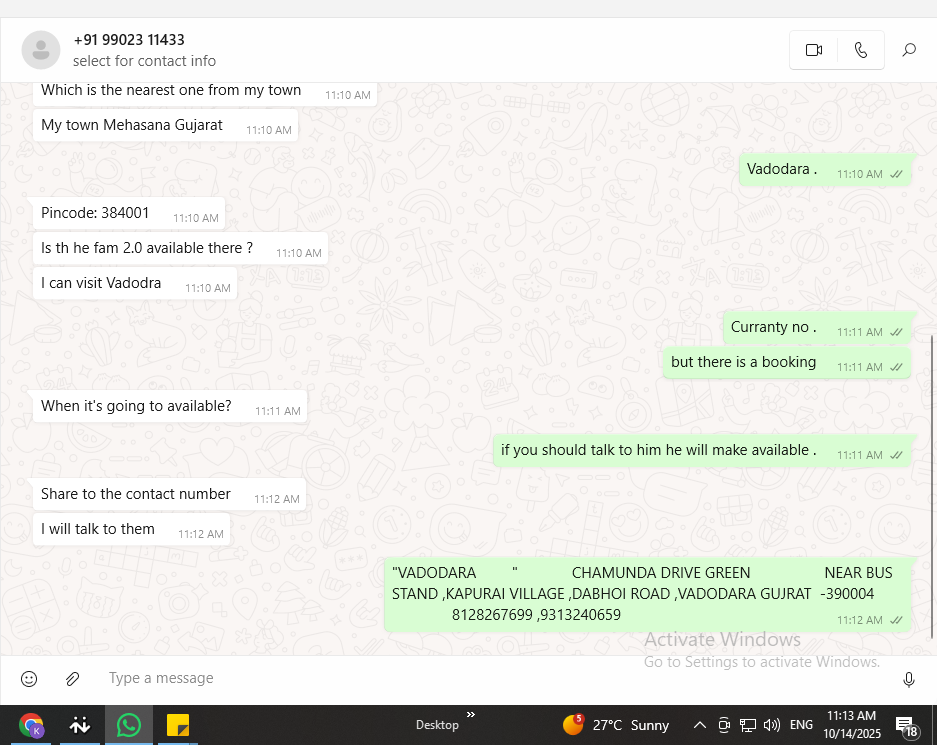Open the notification center with 18 alerts
This screenshot has width=937, height=745.
[907, 726]
